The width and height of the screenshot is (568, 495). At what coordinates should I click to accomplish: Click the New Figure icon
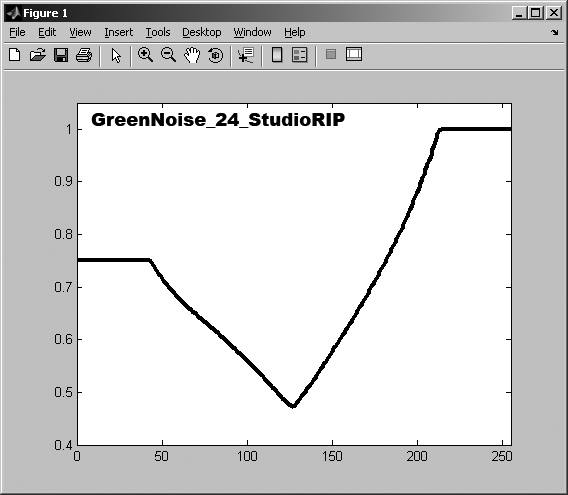pyautogui.click(x=14, y=55)
